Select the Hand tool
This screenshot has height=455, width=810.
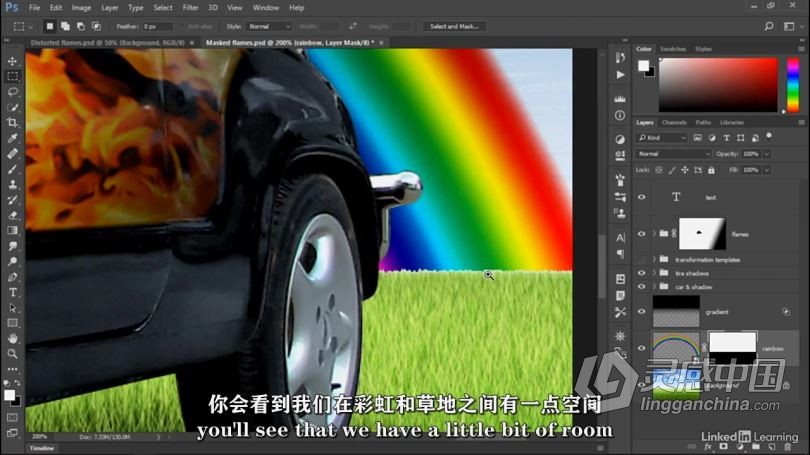click(12, 338)
